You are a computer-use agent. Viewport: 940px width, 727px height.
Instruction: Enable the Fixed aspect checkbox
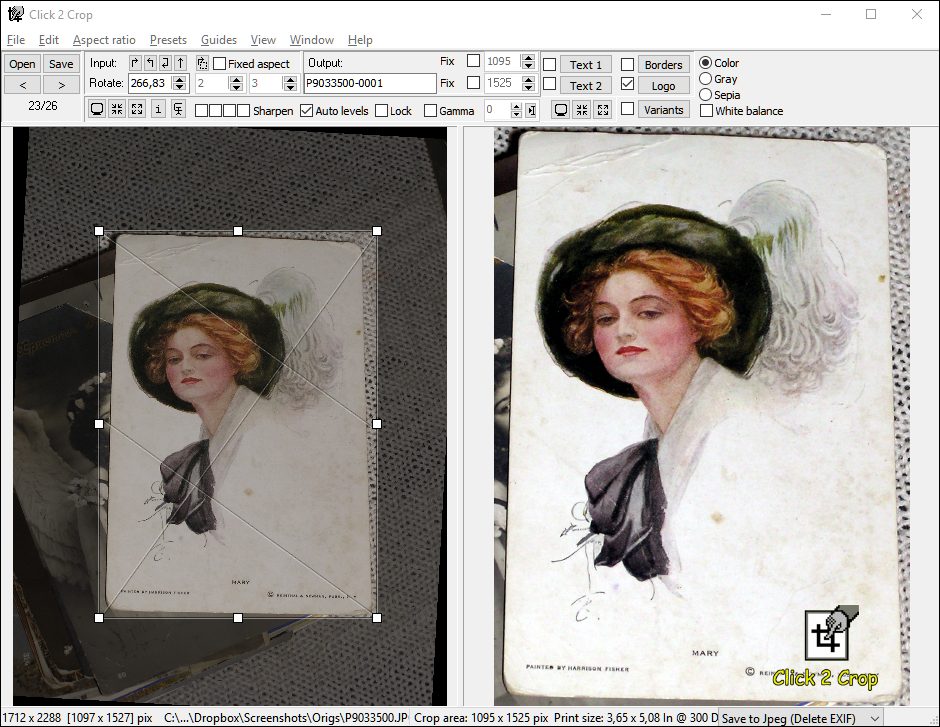click(219, 63)
